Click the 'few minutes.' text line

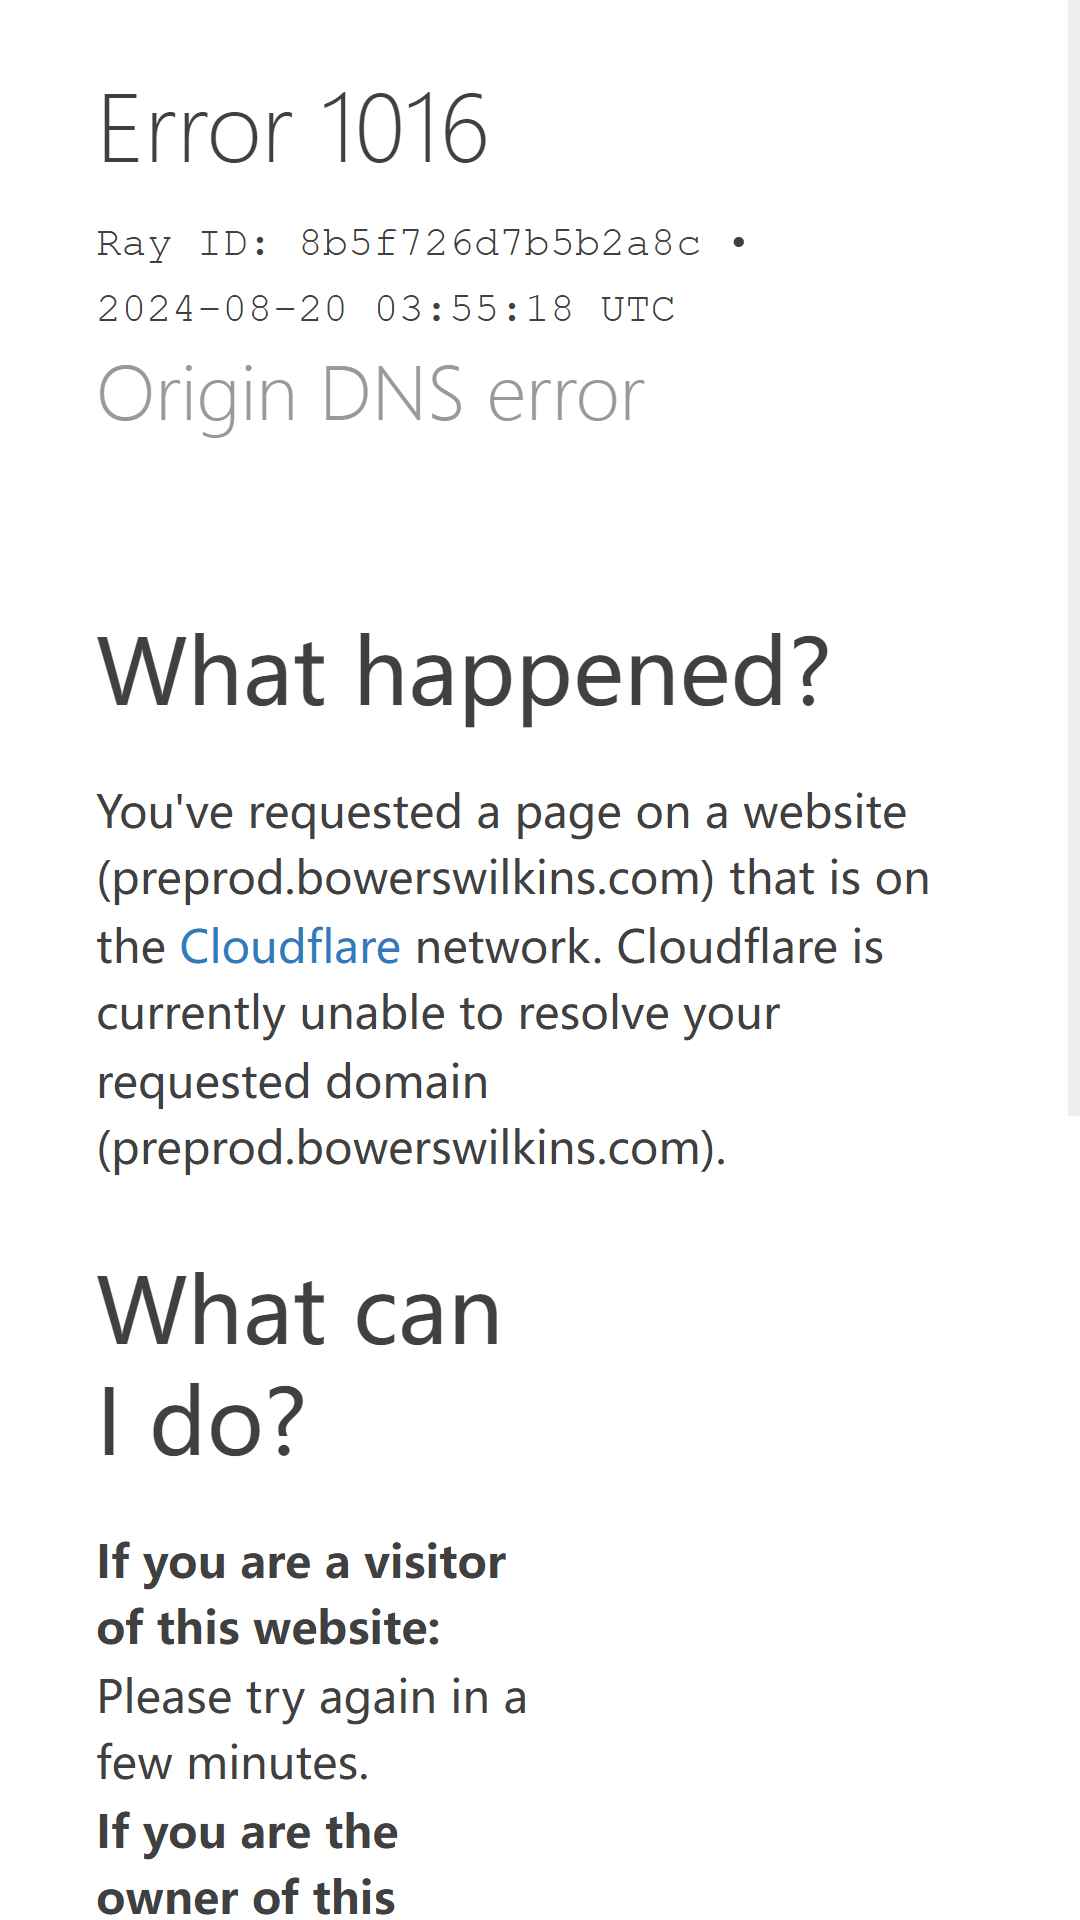[233, 1763]
